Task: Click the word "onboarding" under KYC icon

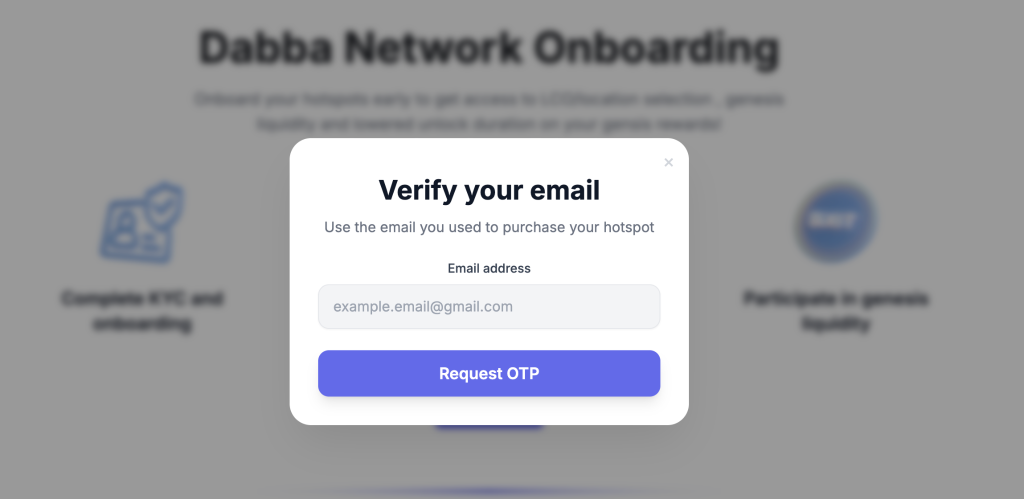Action: pyautogui.click(x=142, y=323)
